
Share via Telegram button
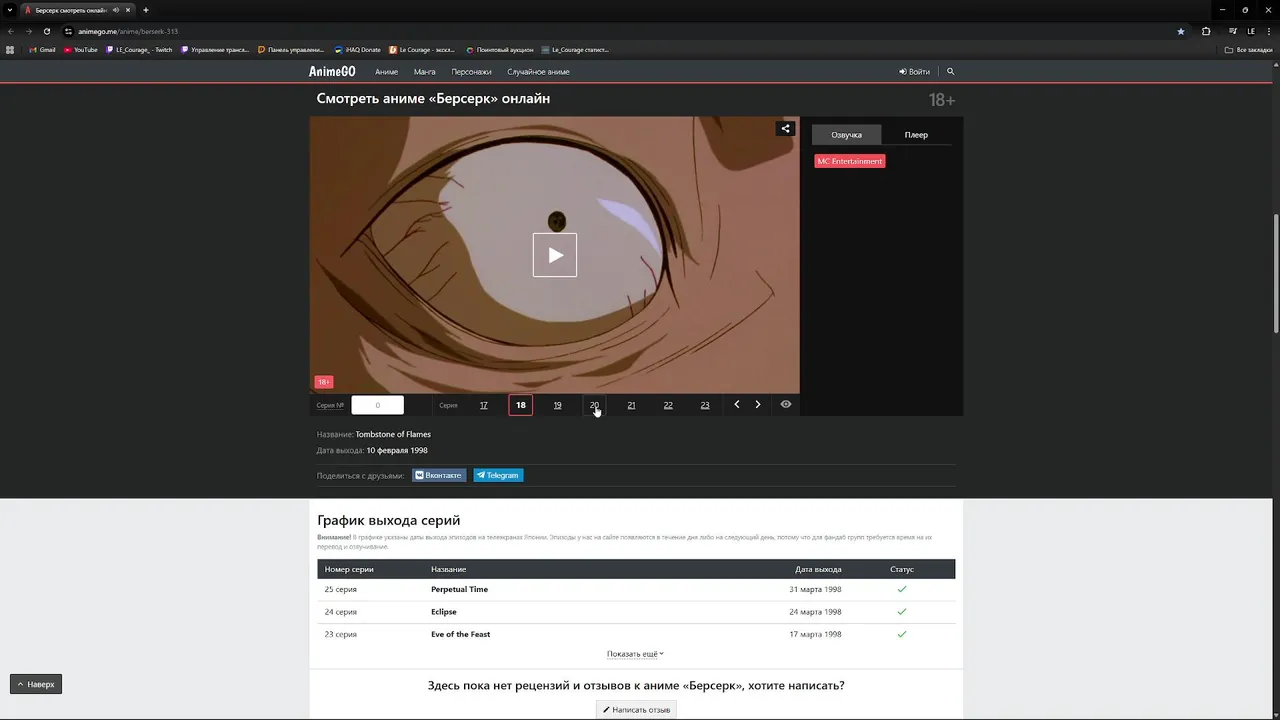[x=498, y=475]
